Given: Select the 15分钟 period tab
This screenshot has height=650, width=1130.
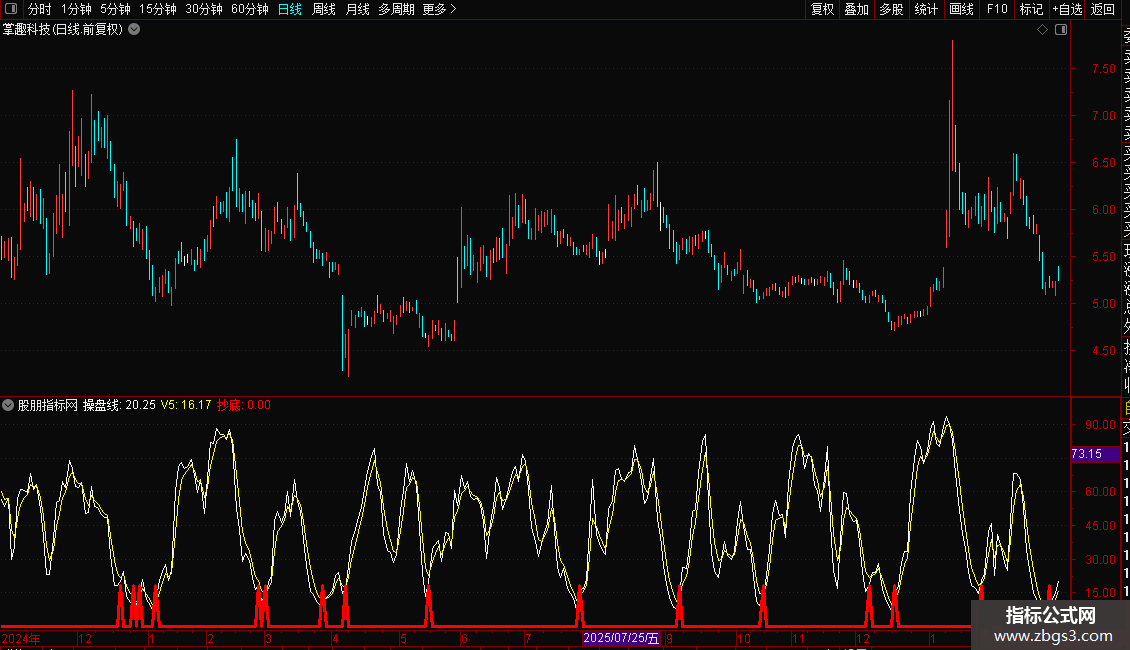Looking at the screenshot, I should (x=158, y=9).
